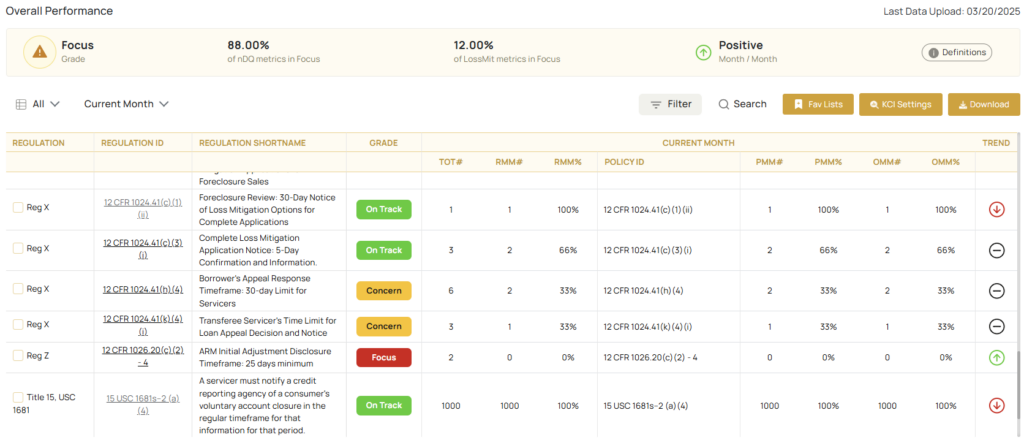
Task: Click red down trend icon for Title 15 row
Action: 996,405
